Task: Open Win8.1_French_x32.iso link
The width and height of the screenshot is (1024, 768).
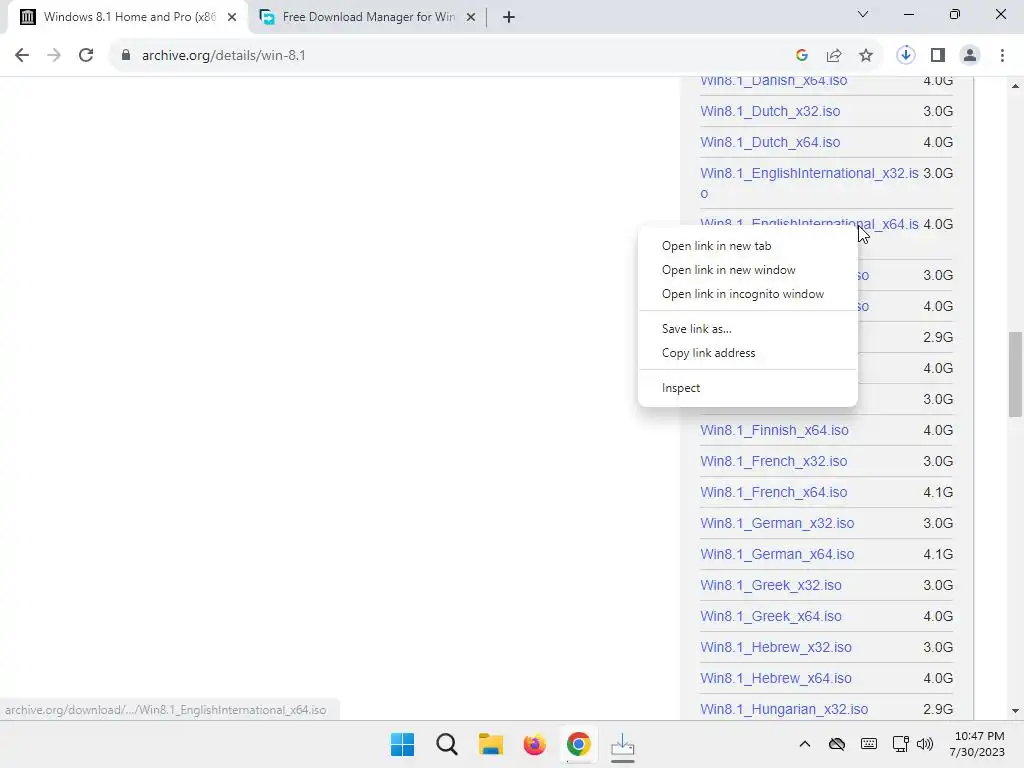Action: tap(773, 461)
